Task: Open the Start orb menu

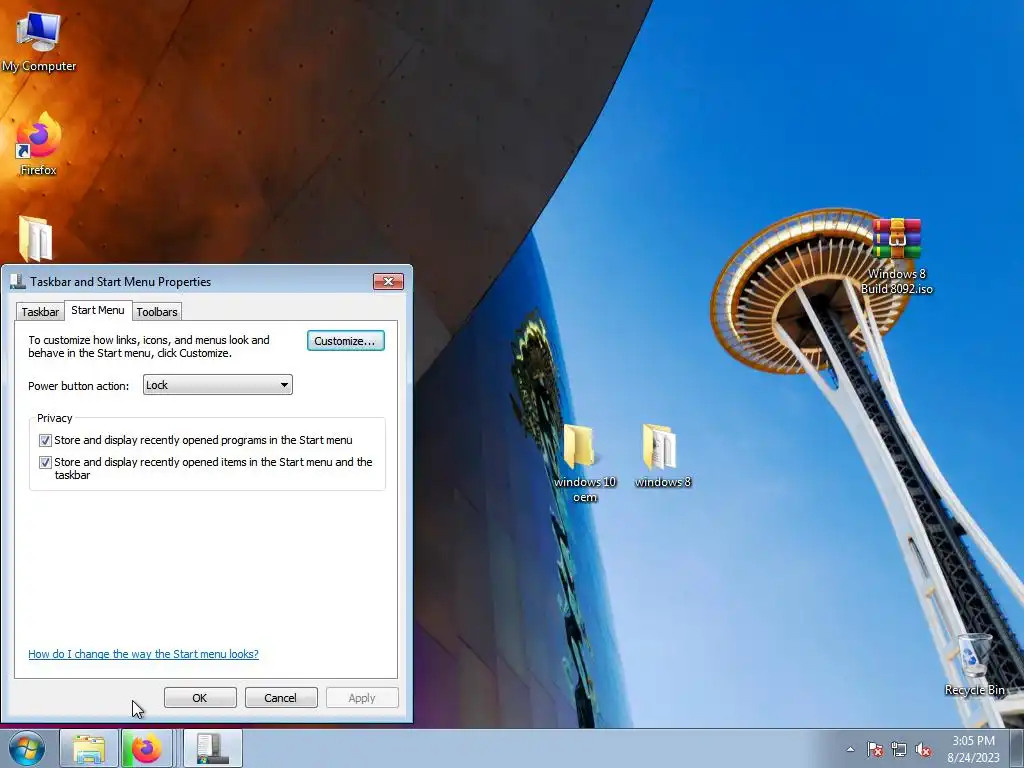Action: point(27,748)
